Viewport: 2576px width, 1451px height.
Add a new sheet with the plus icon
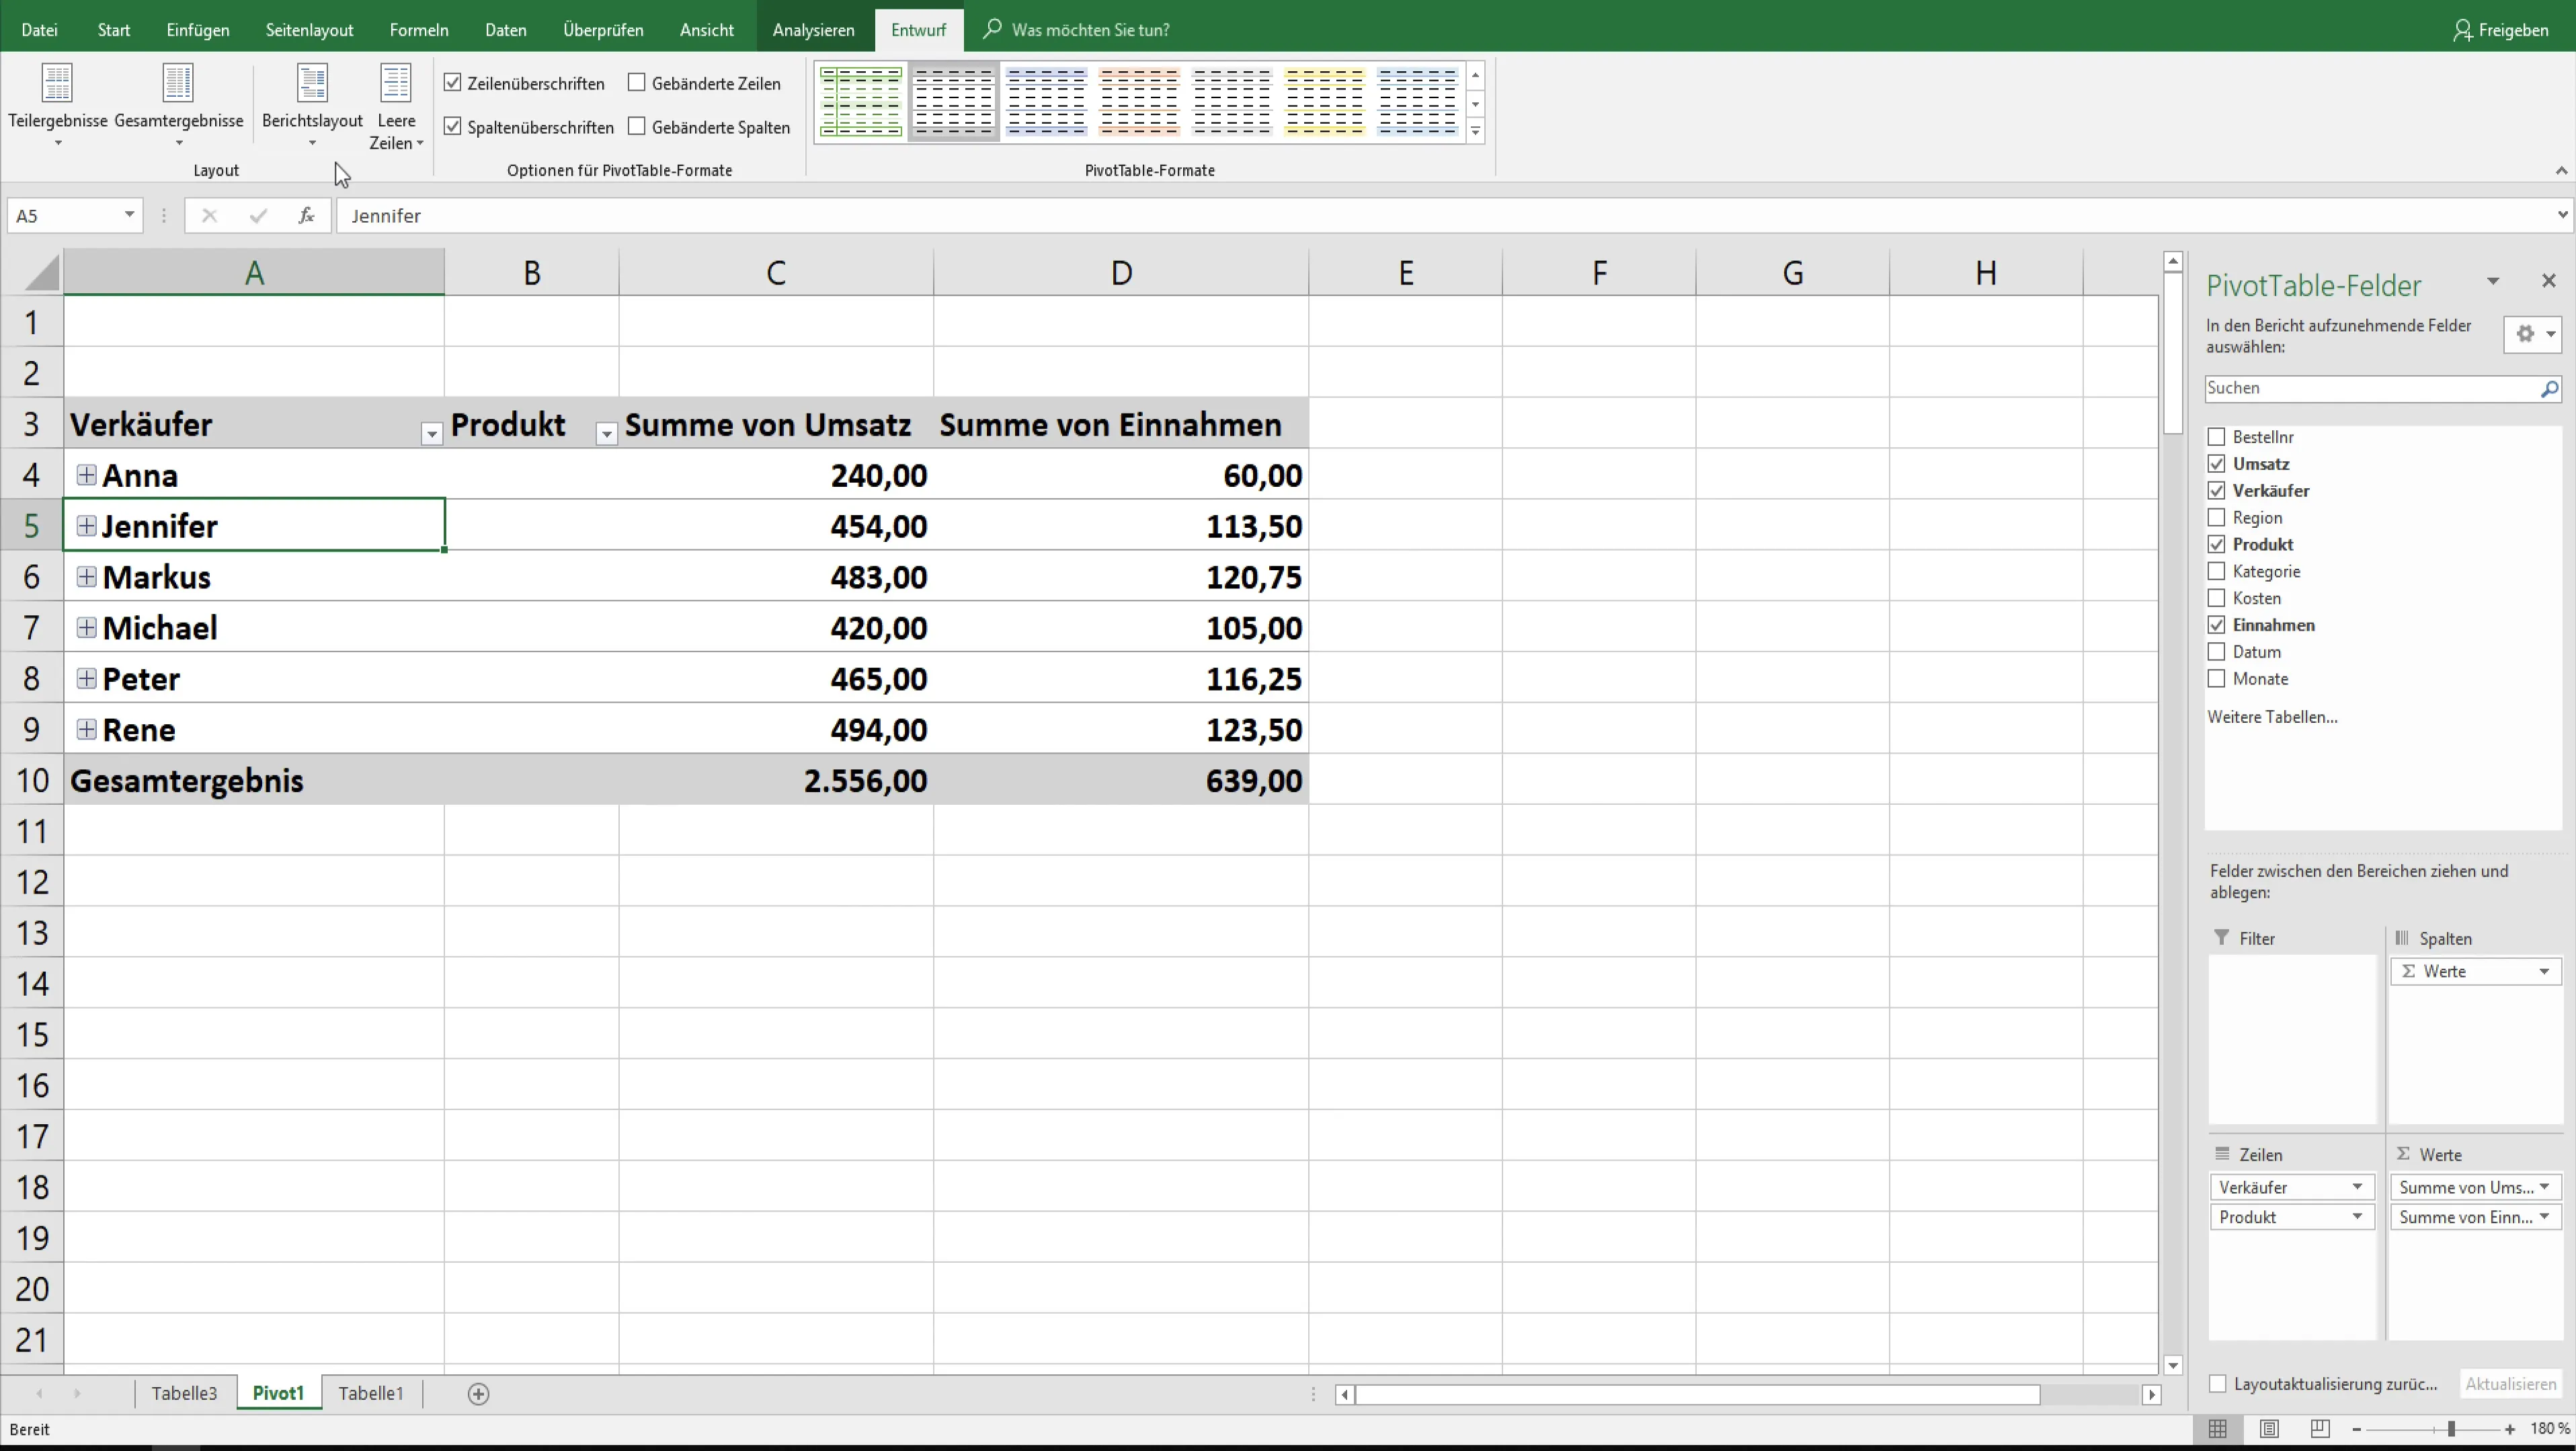(x=478, y=1394)
